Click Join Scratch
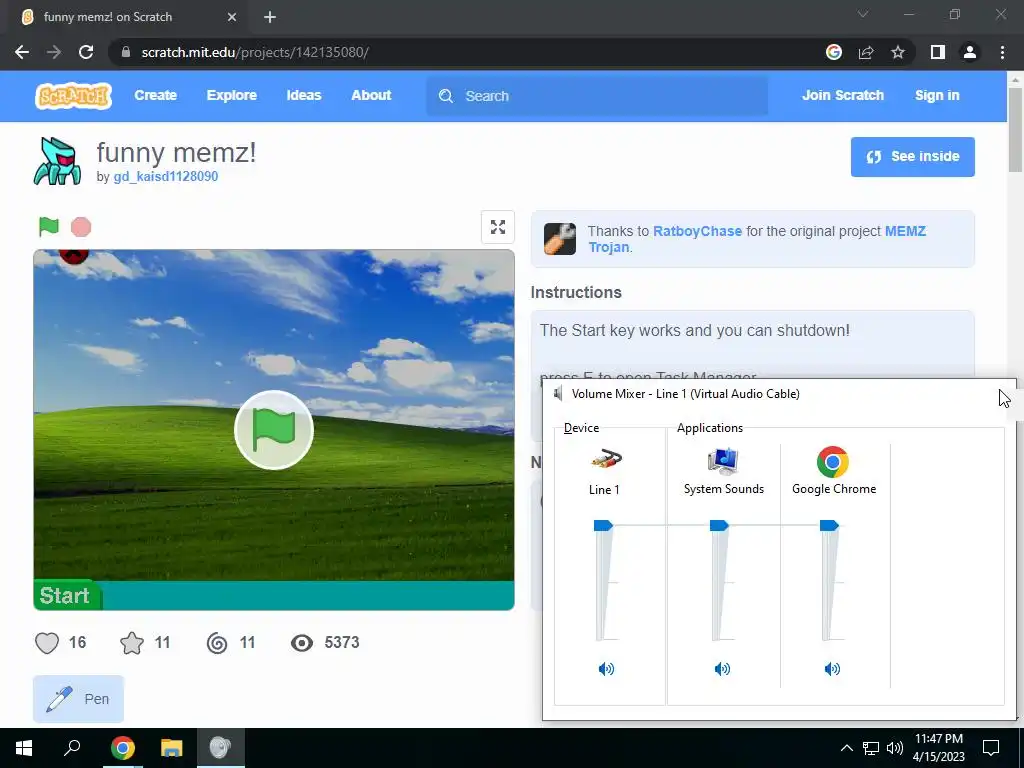Screen dimensions: 1024x768 [842, 95]
